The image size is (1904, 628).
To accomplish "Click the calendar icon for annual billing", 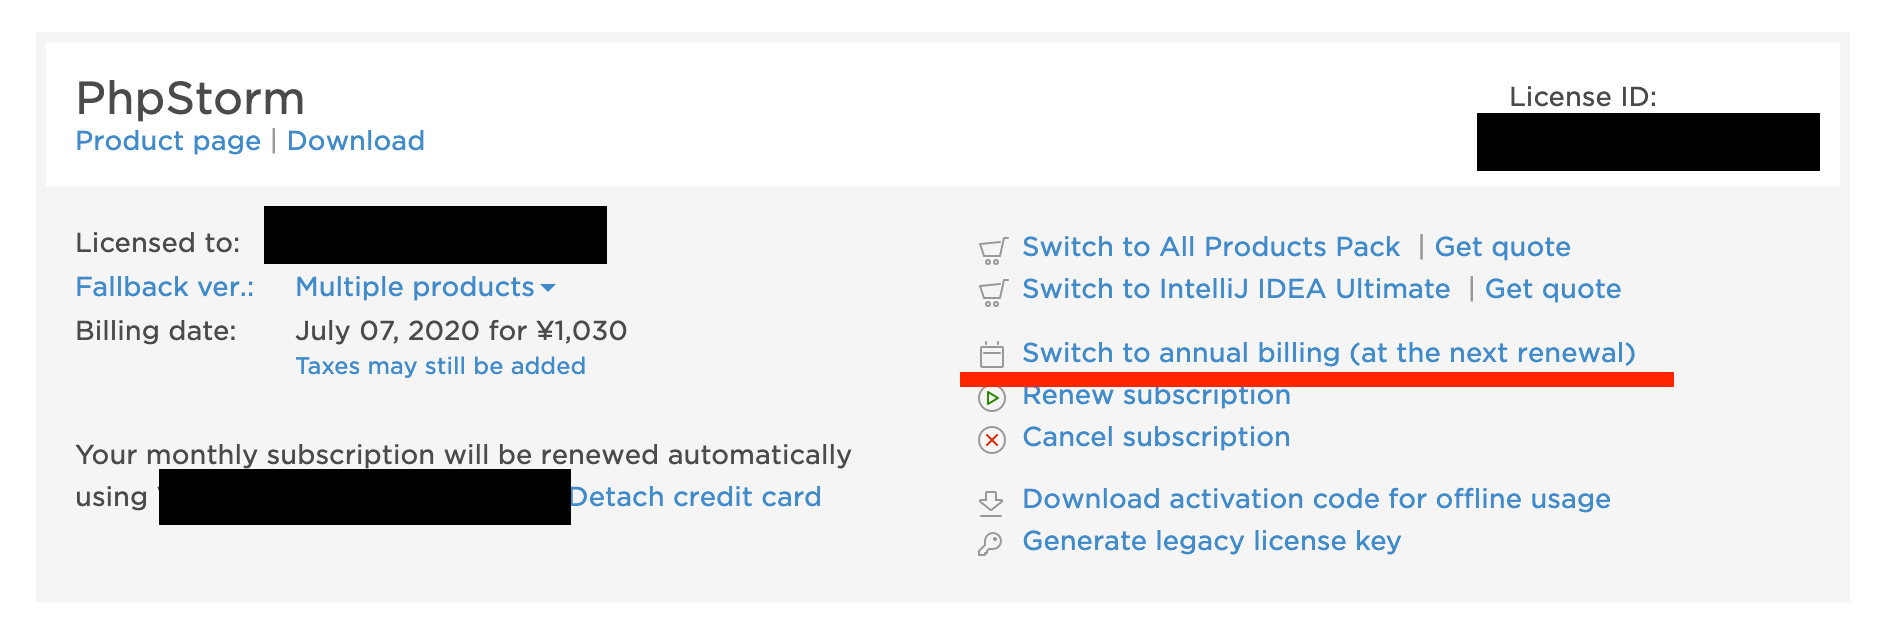I will coord(991,354).
